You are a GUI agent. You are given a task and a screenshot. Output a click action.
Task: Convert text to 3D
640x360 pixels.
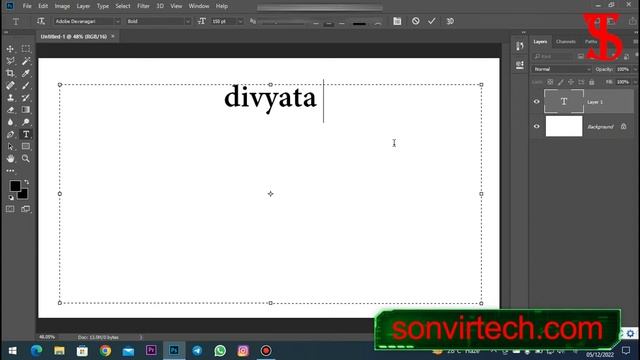coord(450,21)
